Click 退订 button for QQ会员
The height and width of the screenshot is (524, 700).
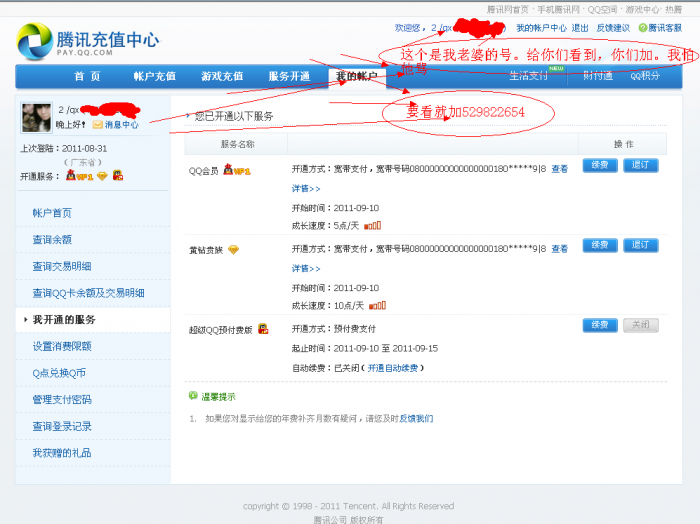click(x=641, y=165)
